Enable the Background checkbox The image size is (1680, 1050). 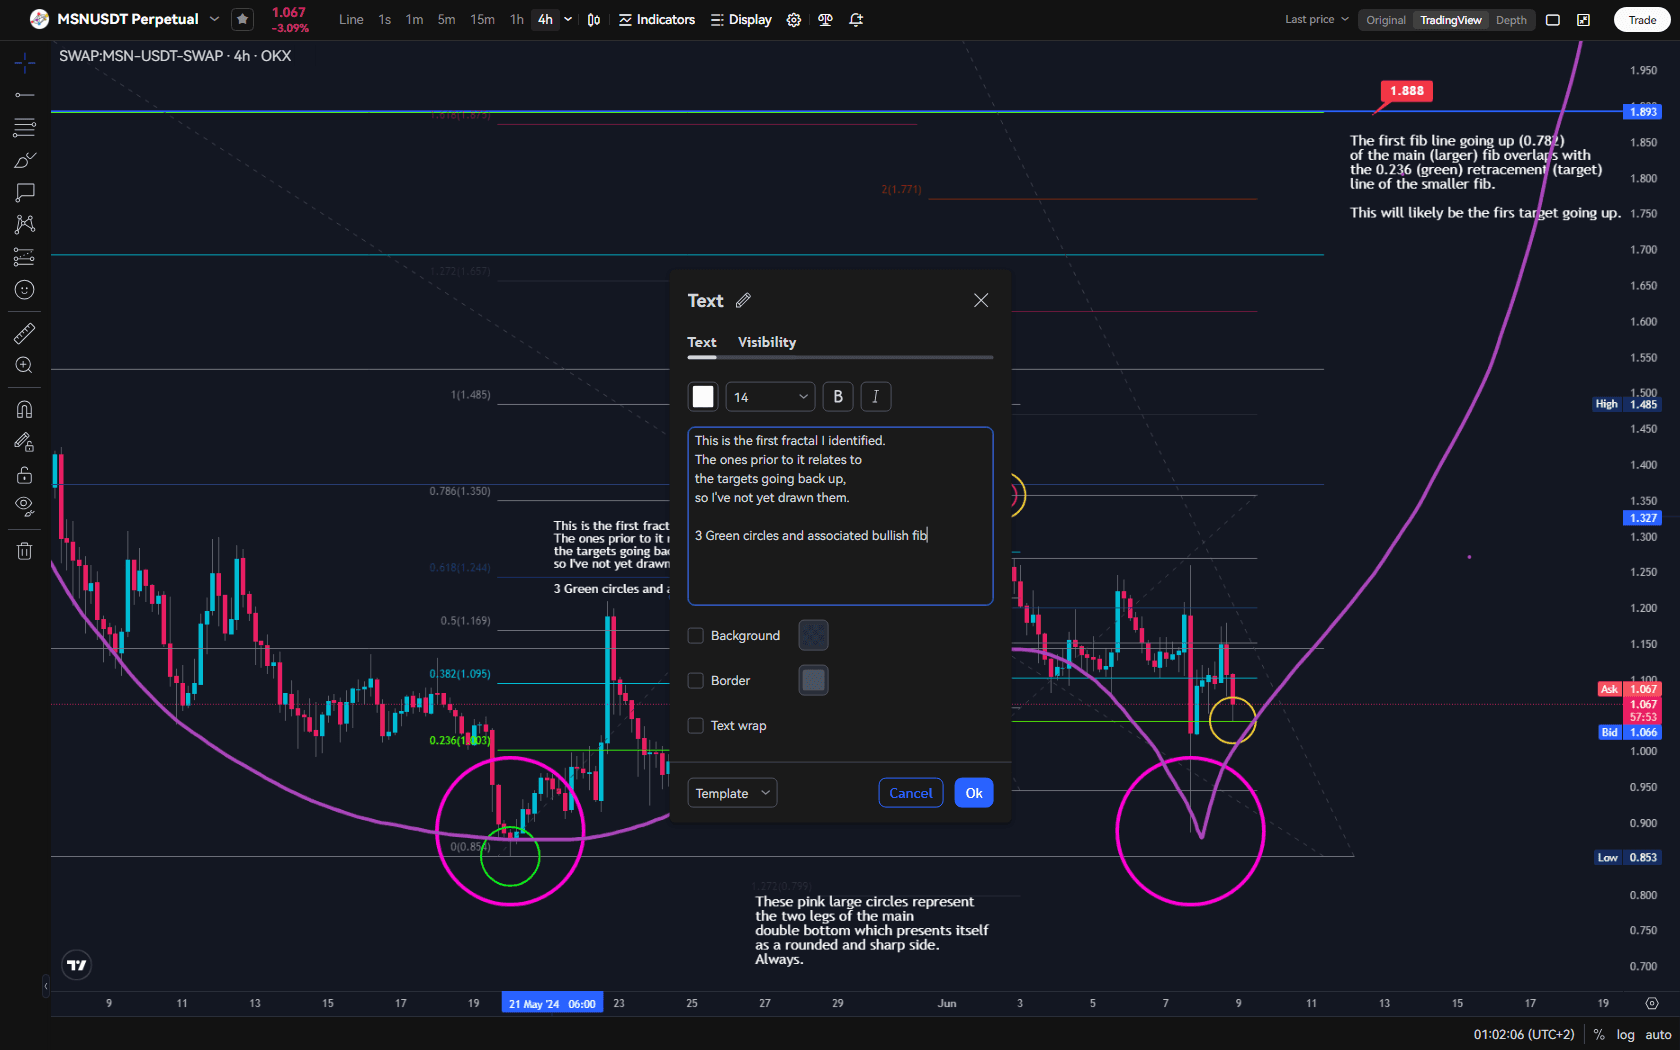click(696, 636)
